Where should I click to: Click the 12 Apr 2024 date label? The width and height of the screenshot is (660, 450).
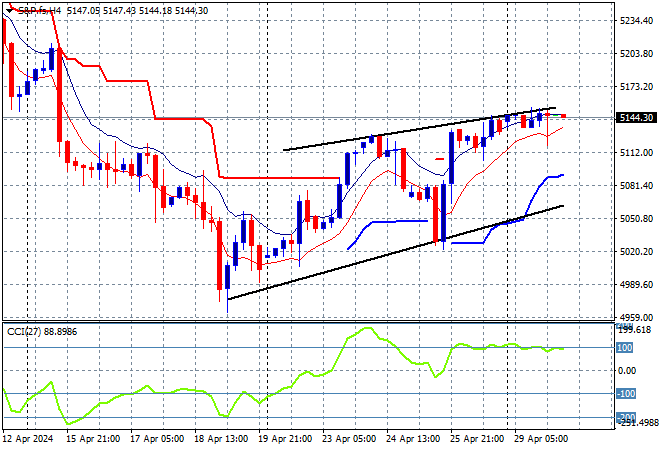pyautogui.click(x=28, y=439)
